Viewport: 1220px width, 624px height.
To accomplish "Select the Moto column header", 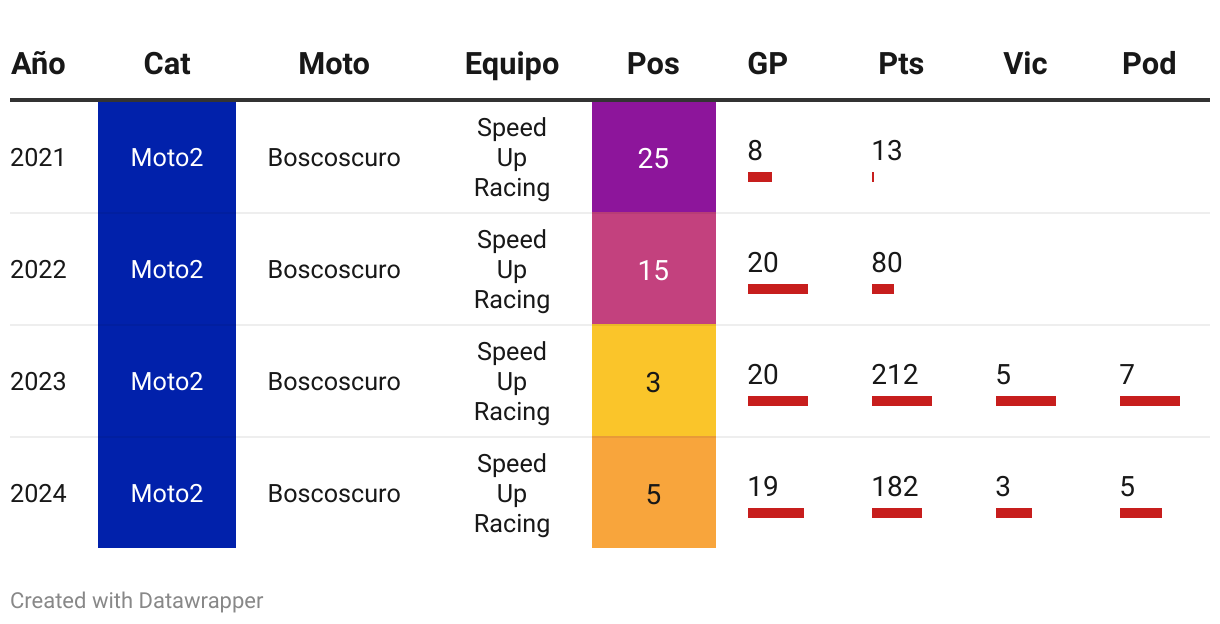I will point(334,64).
